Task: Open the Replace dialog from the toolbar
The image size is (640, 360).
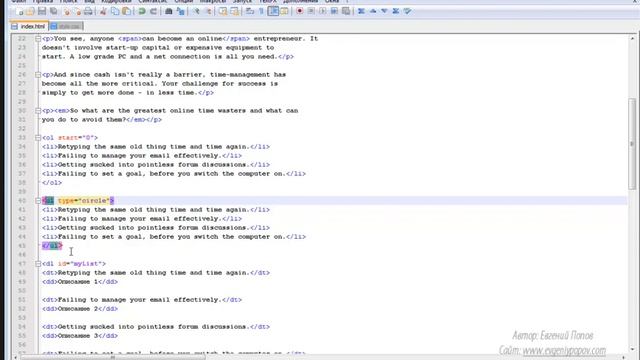Action: [180, 11]
